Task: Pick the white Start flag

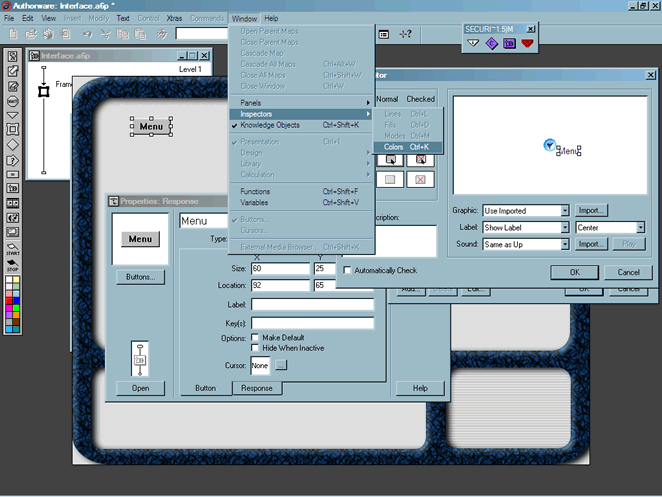Action: (13, 248)
